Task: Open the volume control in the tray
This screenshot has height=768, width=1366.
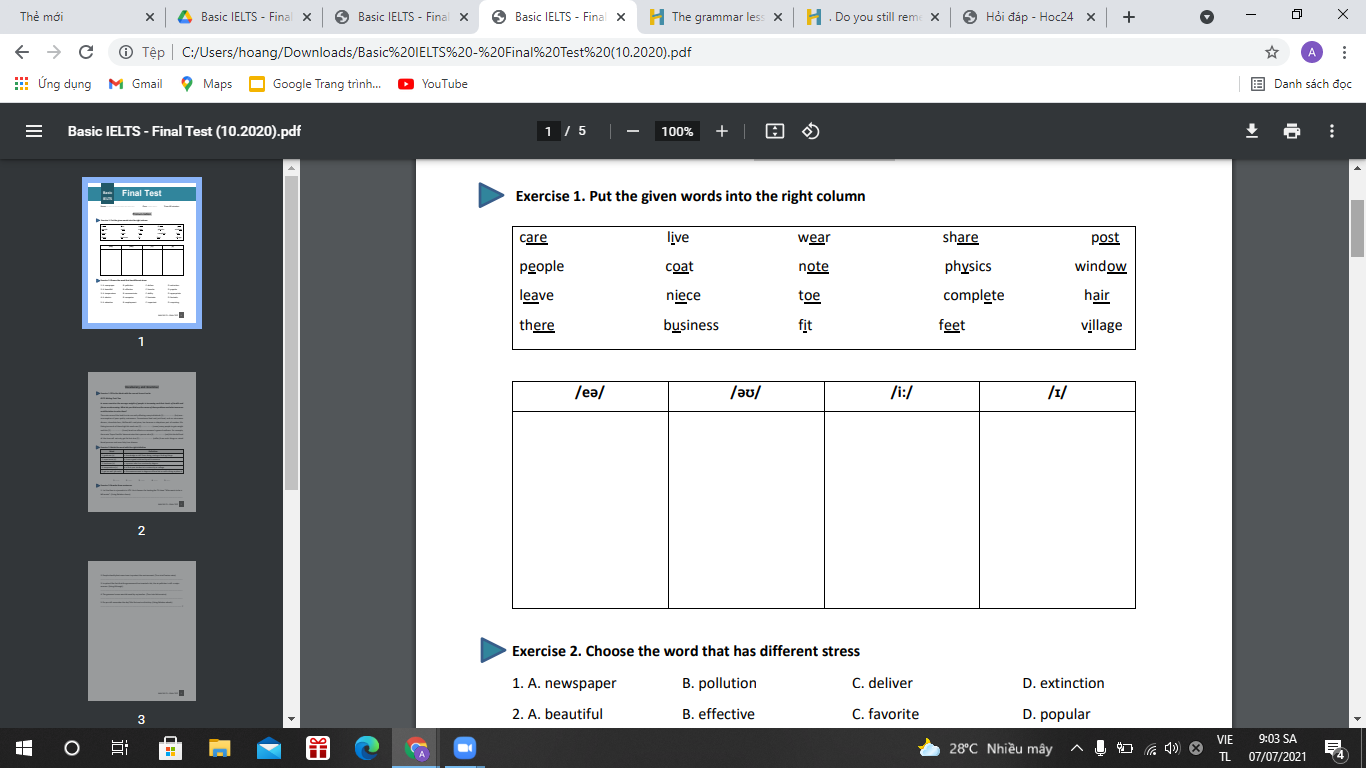Action: pos(1172,748)
